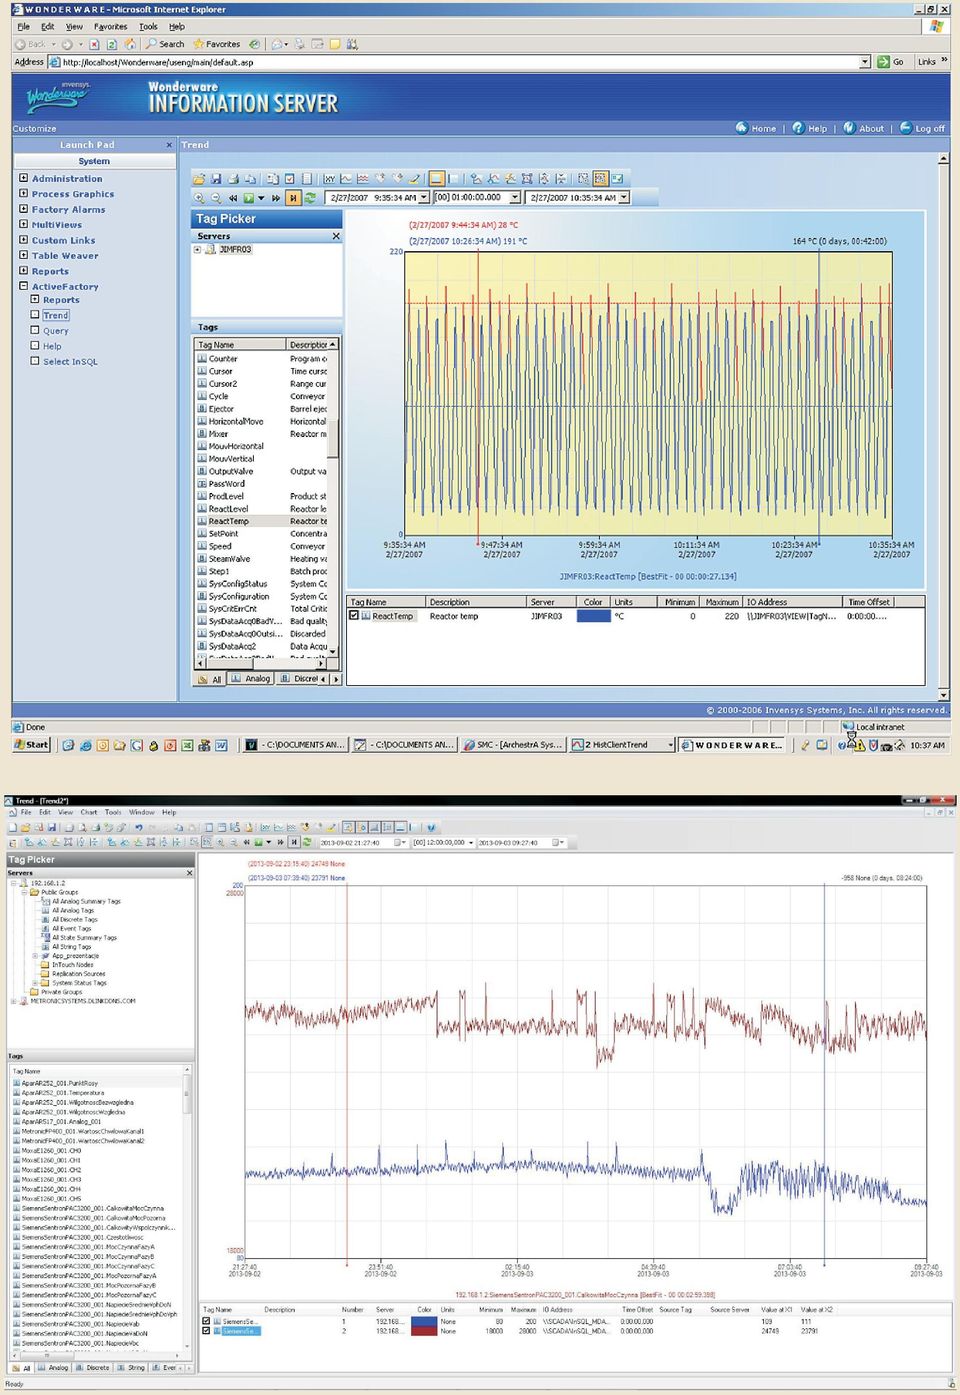Open the Window menu in the Trend window
Viewport: 960px width, 1395px height.
[142, 812]
